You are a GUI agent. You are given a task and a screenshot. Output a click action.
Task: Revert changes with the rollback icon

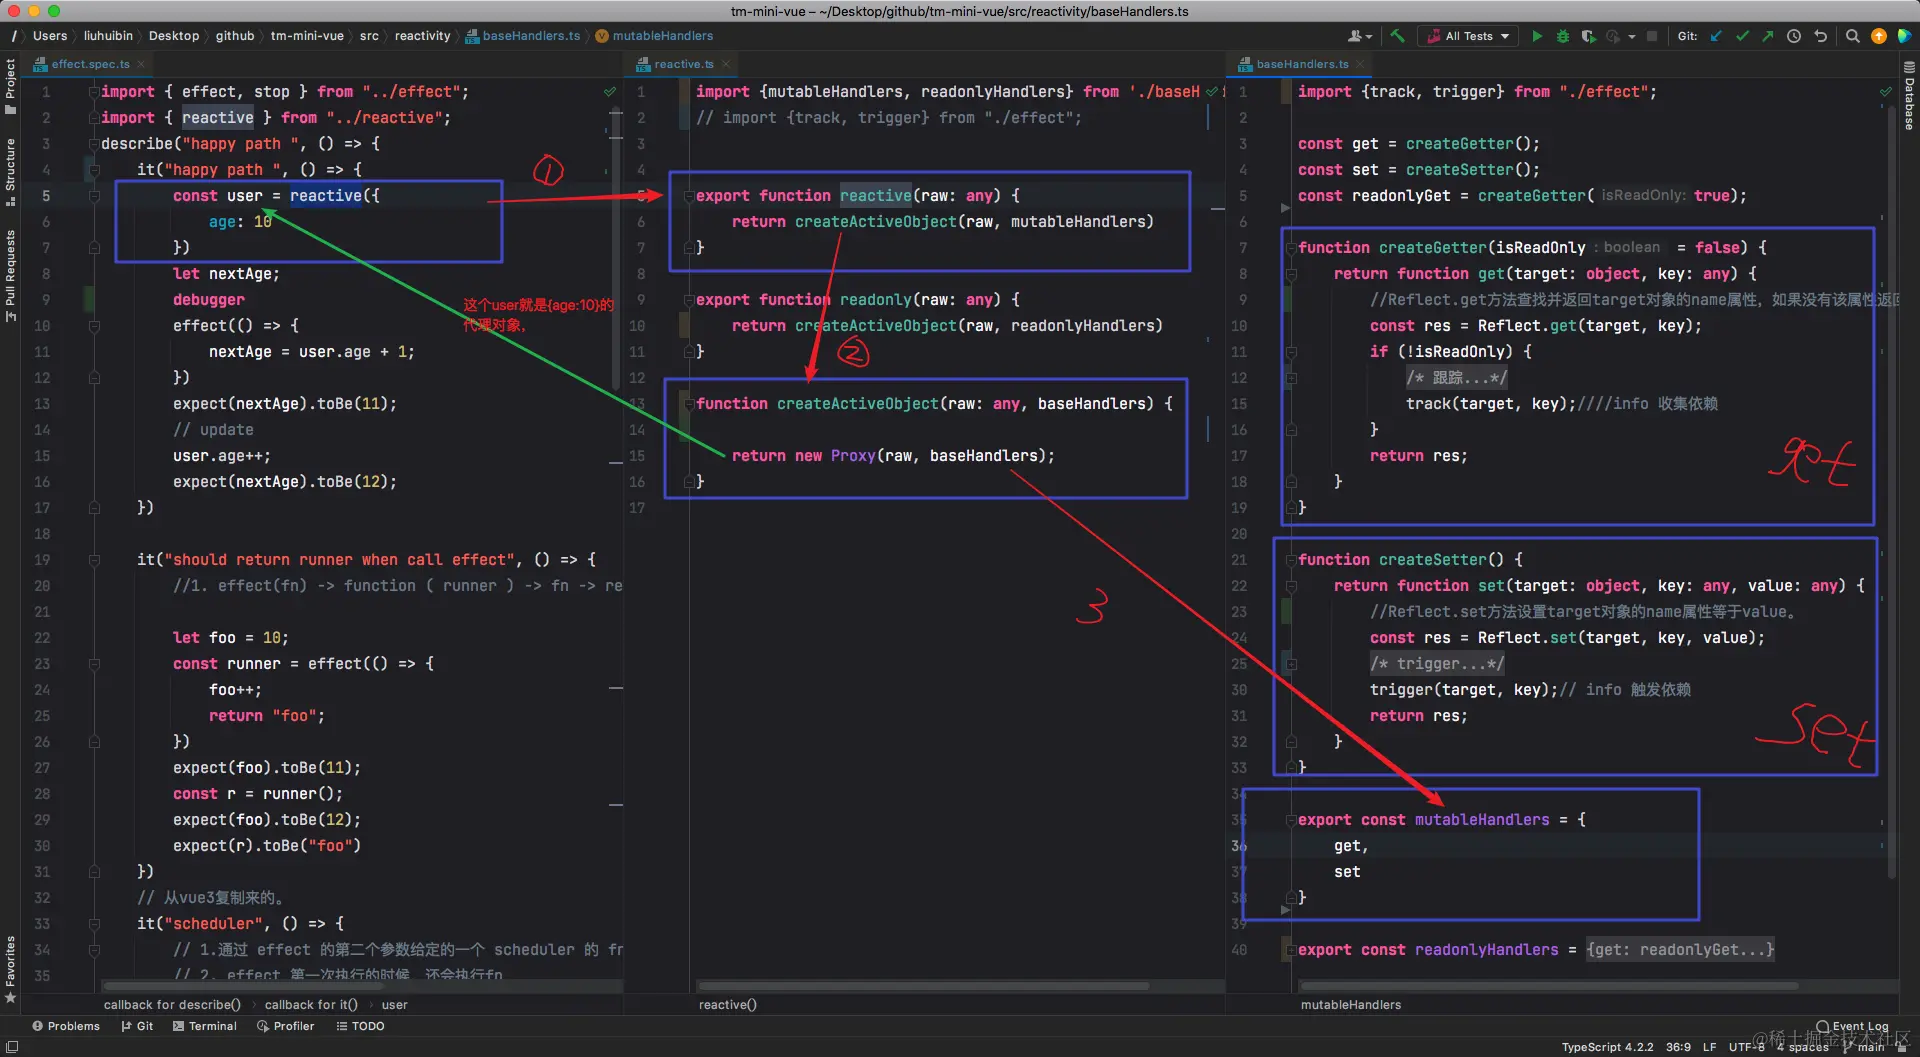point(1820,36)
